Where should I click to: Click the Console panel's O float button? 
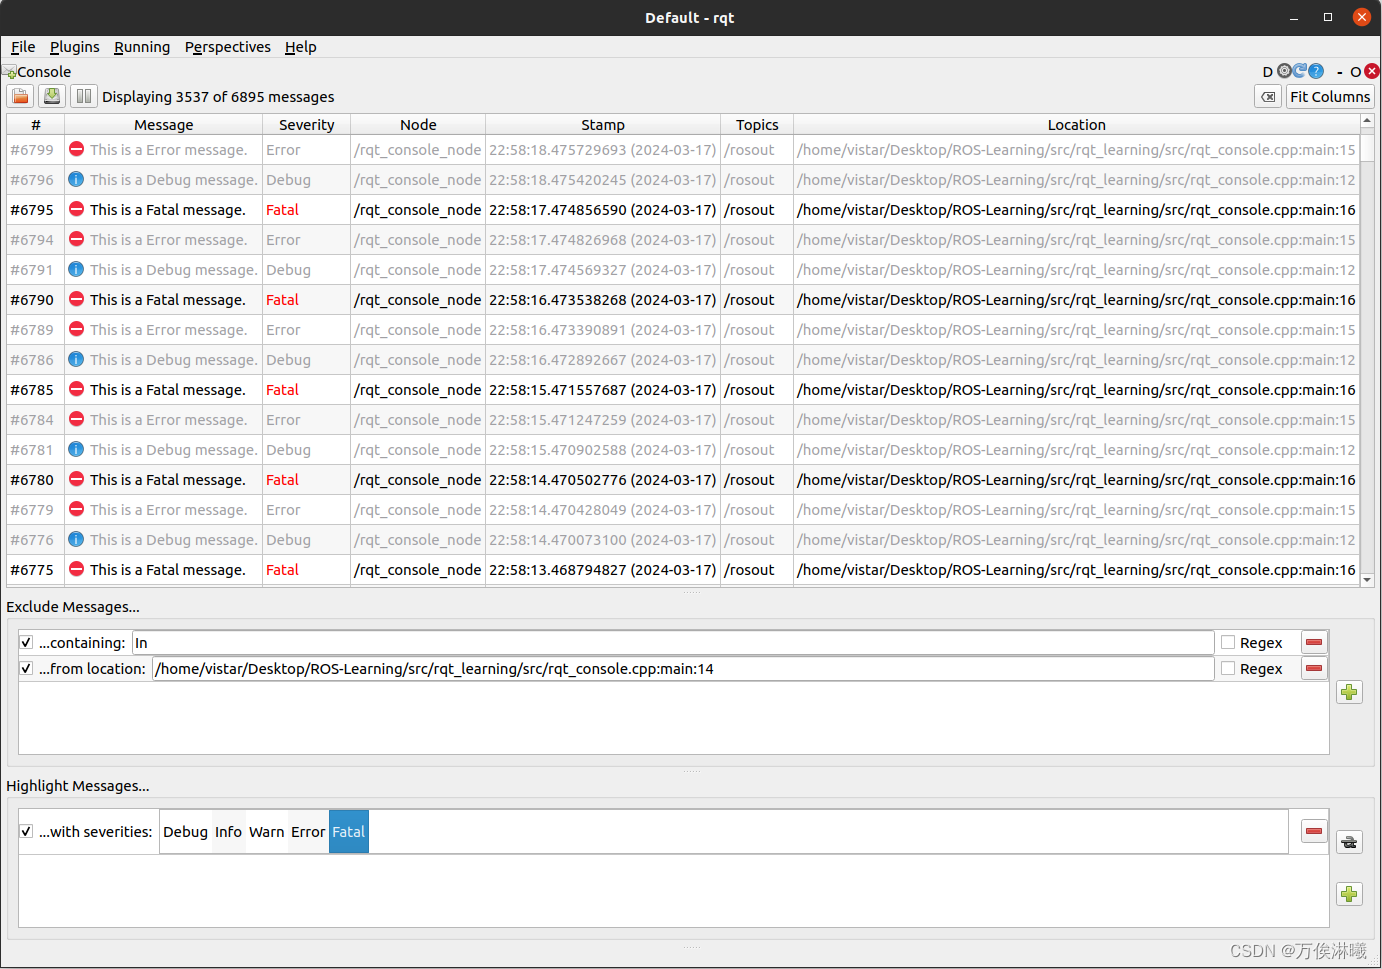click(x=1356, y=72)
